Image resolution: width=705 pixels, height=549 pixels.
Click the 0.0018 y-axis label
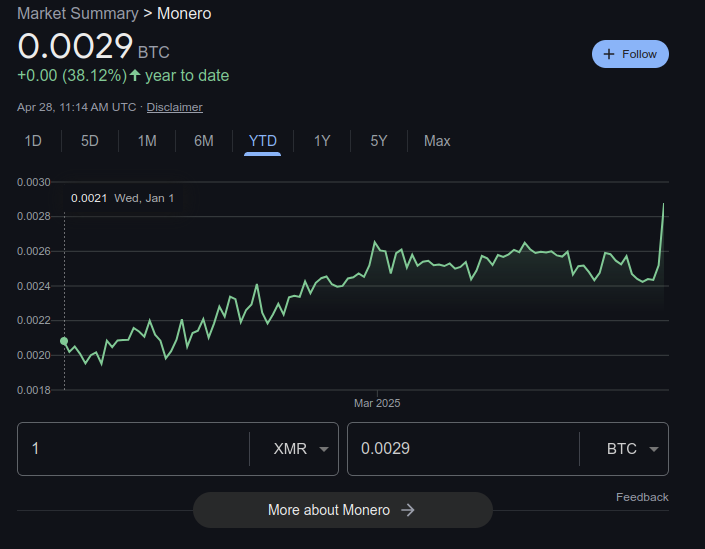click(34, 390)
